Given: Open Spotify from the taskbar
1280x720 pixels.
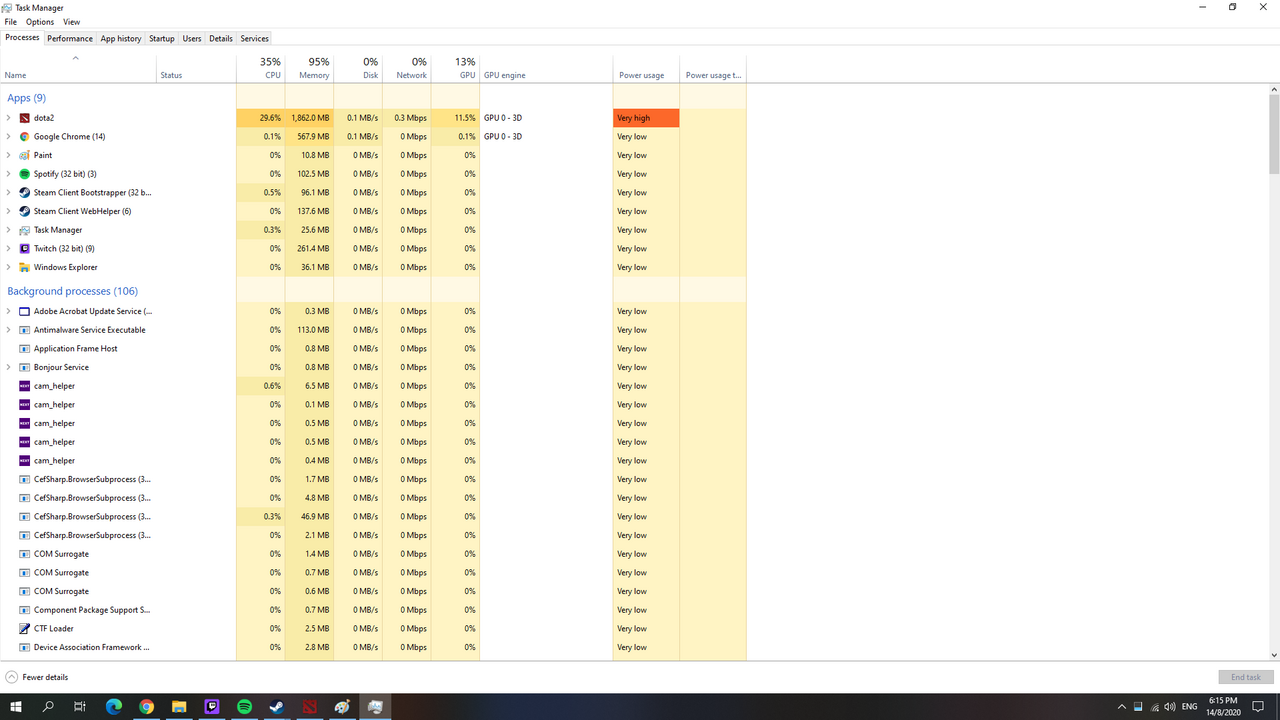Looking at the screenshot, I should click(x=244, y=706).
